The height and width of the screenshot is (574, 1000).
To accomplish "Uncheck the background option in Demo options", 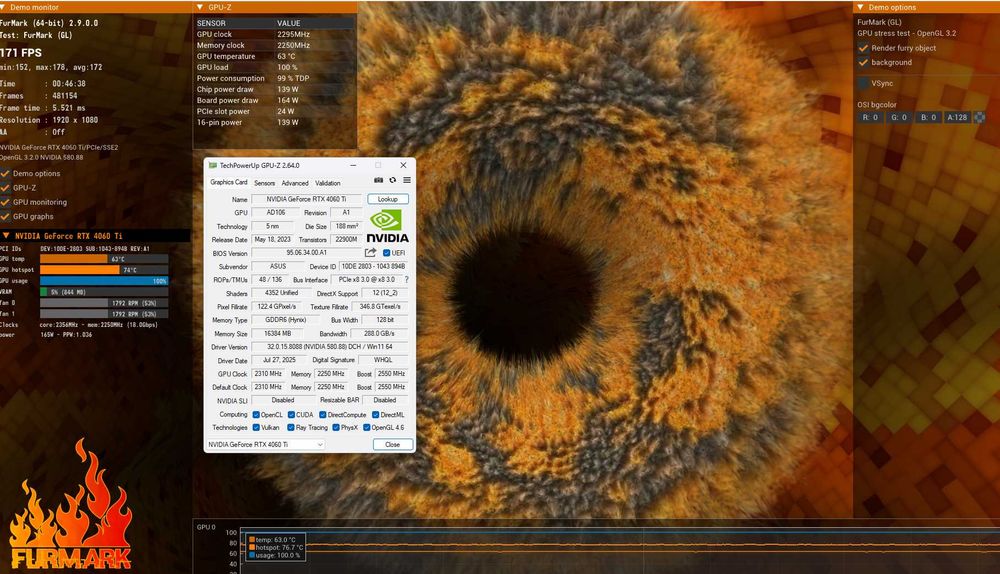I will coord(864,63).
